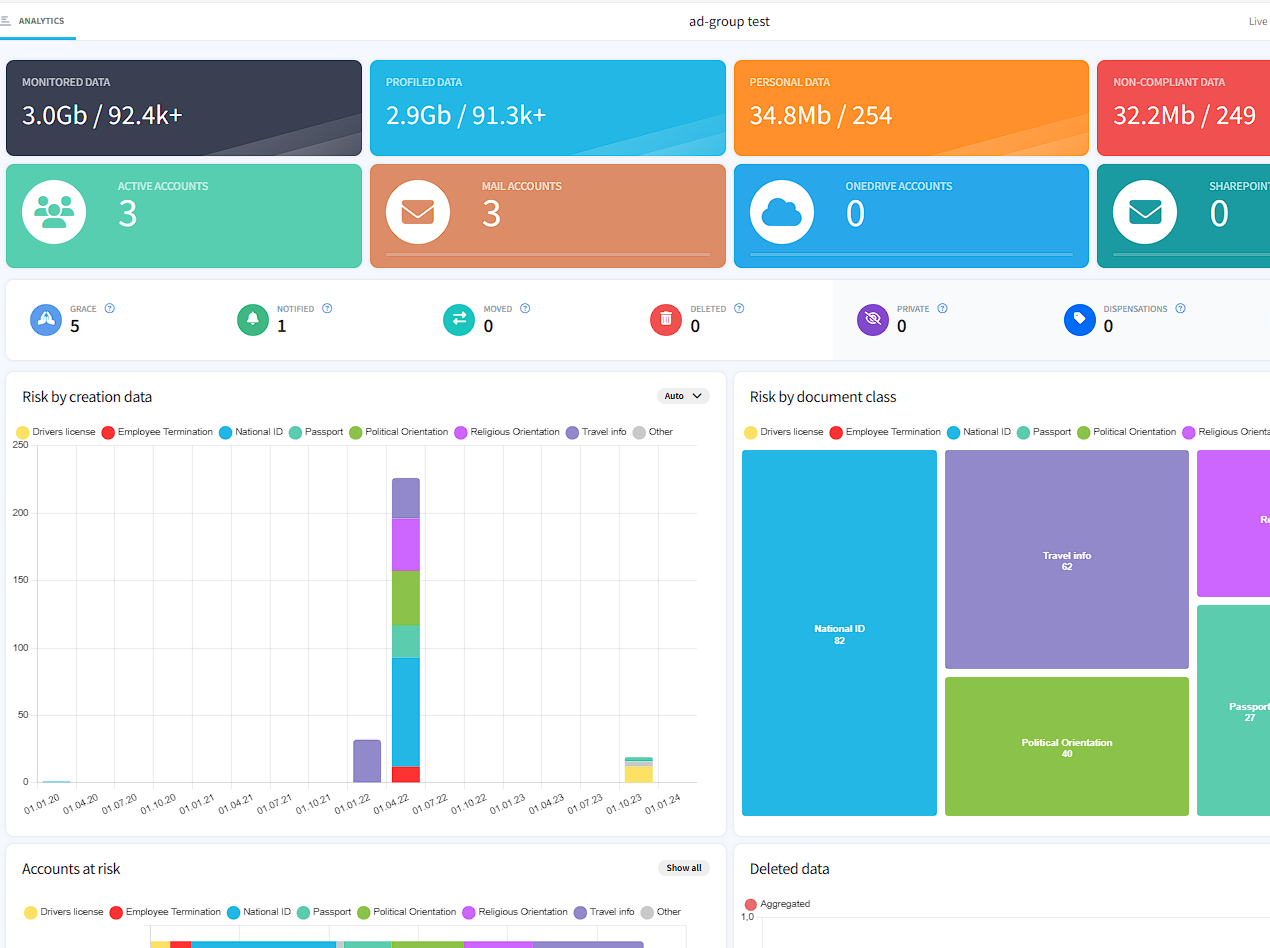Open the help tooltip next to Deleted
The height and width of the screenshot is (948, 1270).
pyautogui.click(x=739, y=308)
